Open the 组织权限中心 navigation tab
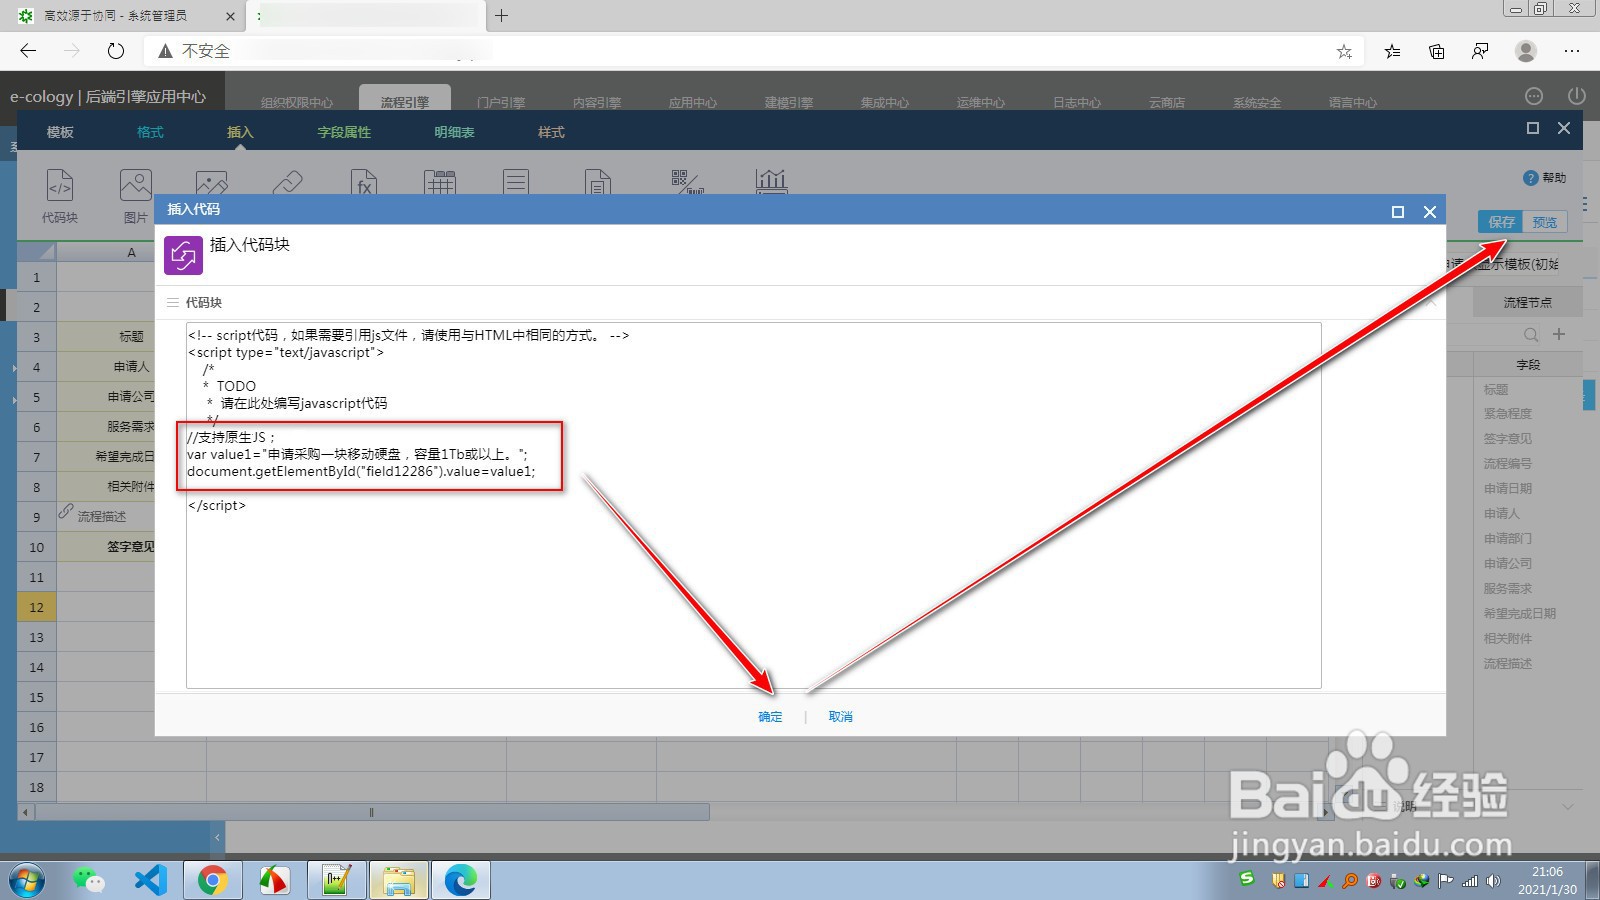1600x900 pixels. pyautogui.click(x=297, y=102)
